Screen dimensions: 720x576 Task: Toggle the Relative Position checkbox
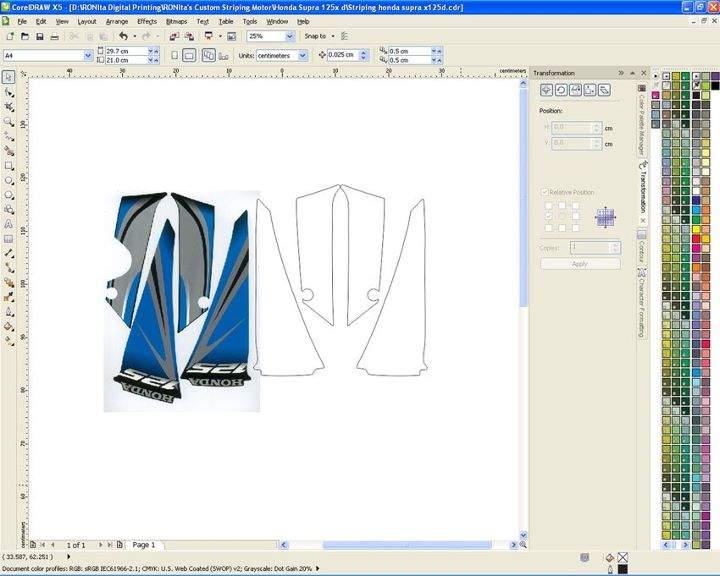pyautogui.click(x=545, y=192)
